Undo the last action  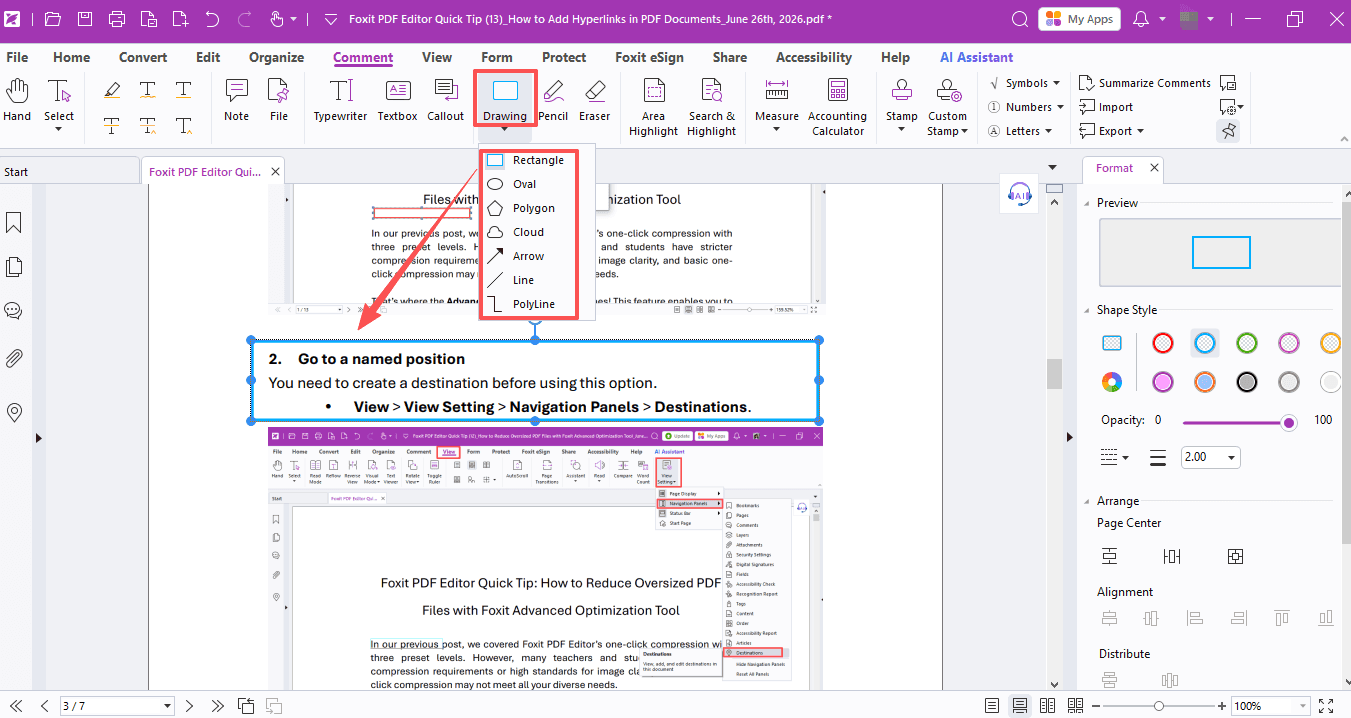pos(212,19)
